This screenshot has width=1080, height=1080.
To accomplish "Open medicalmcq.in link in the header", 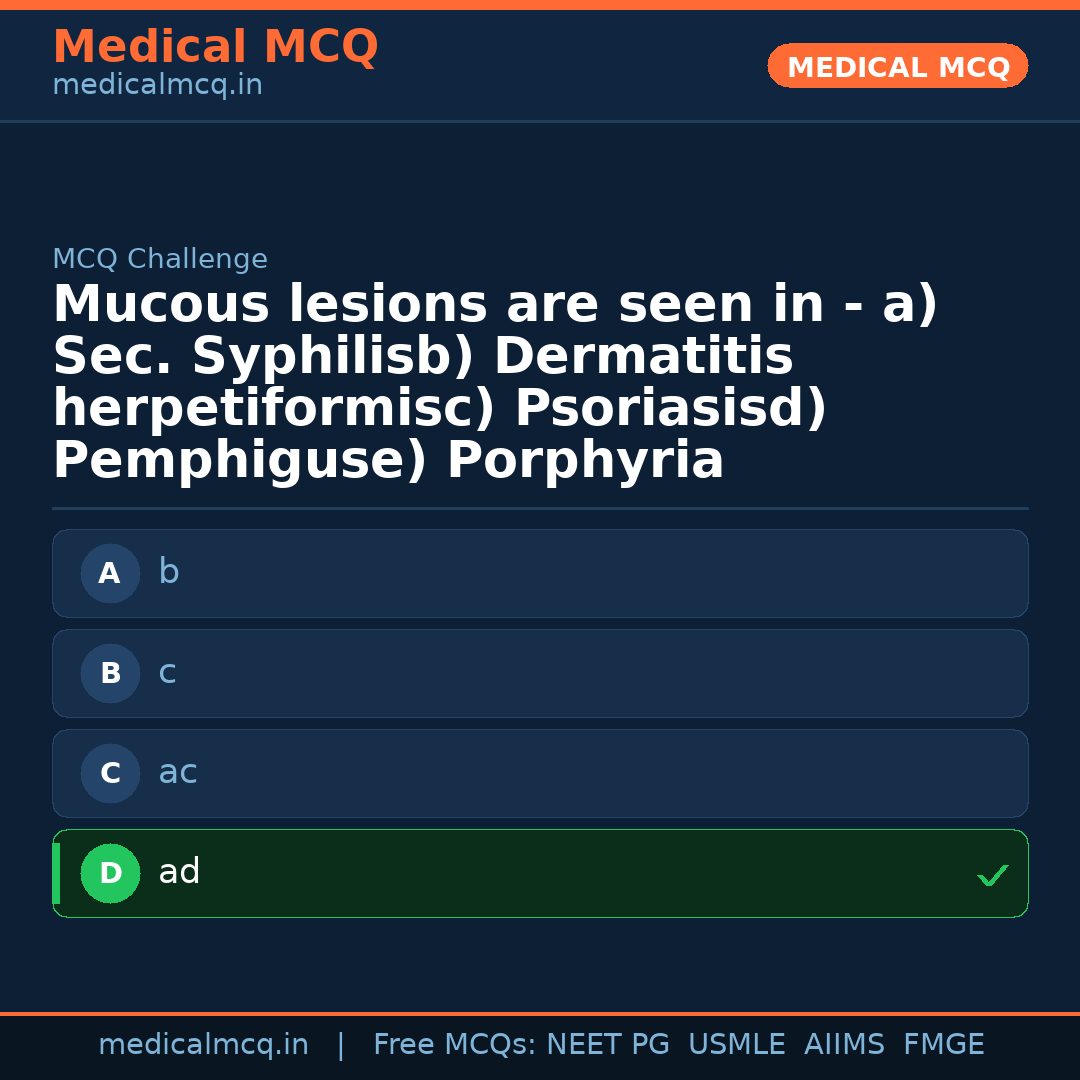I will [x=157, y=85].
